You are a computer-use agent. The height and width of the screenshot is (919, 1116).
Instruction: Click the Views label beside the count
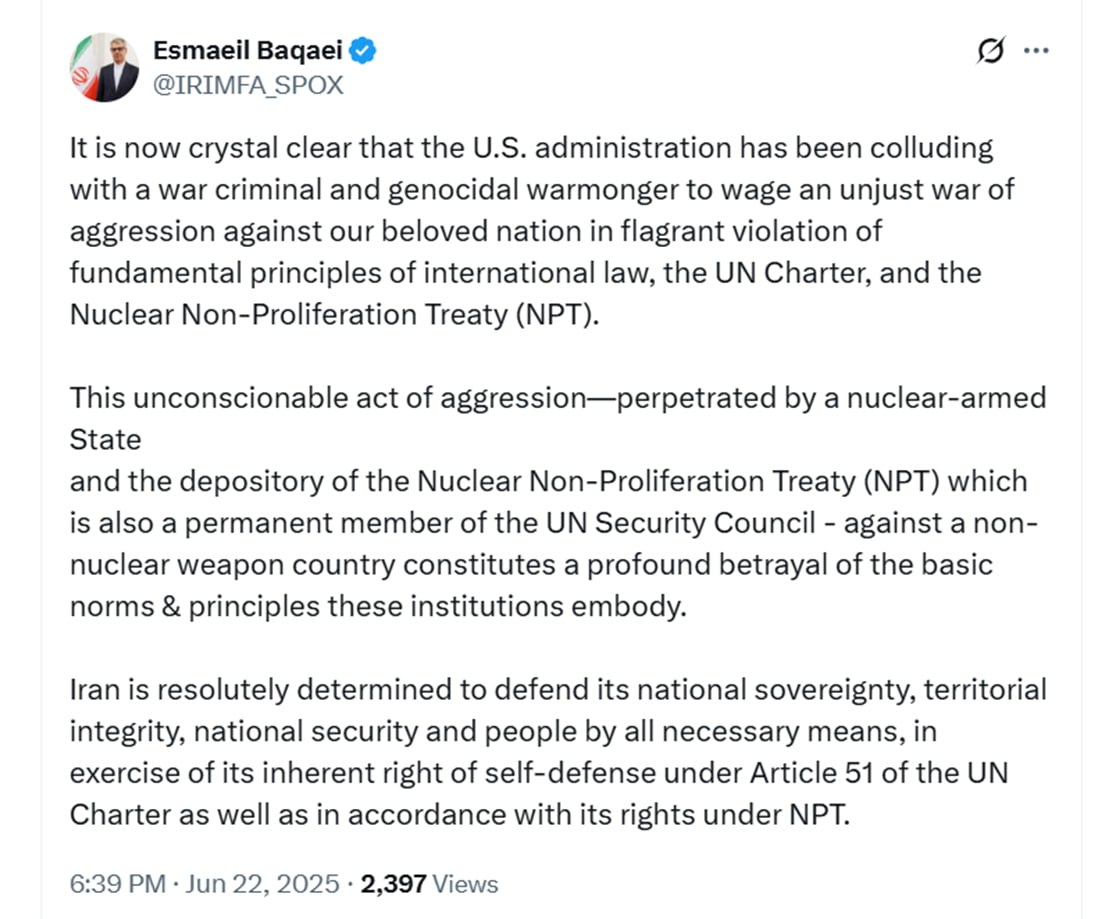[465, 884]
